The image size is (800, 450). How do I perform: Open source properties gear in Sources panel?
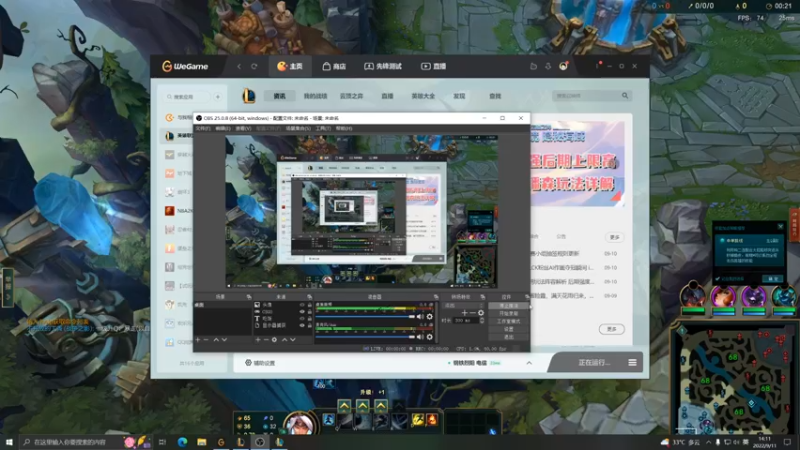click(274, 340)
